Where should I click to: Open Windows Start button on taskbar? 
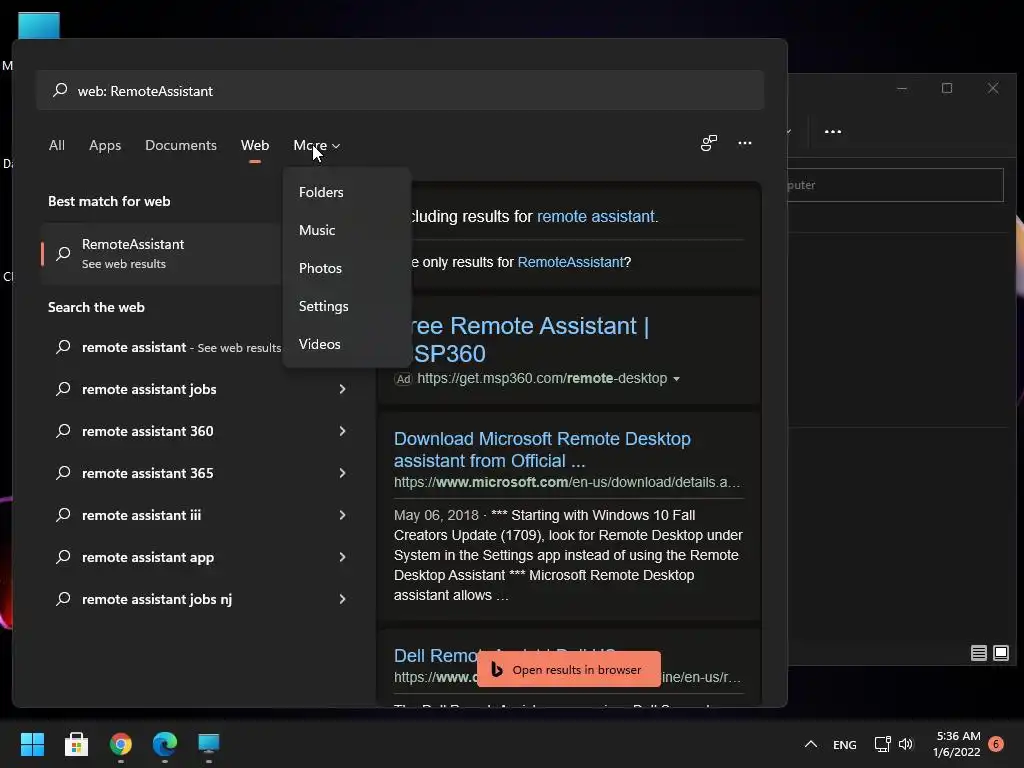pos(32,744)
